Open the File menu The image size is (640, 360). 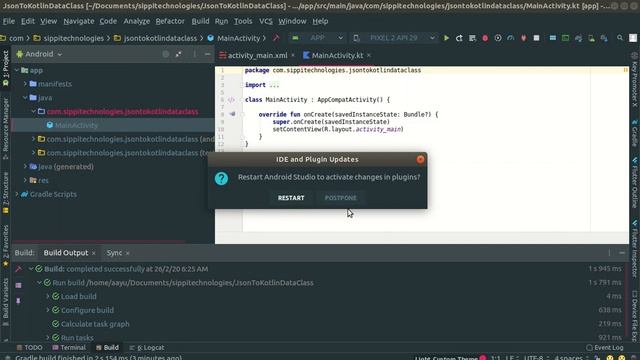coord(9,21)
